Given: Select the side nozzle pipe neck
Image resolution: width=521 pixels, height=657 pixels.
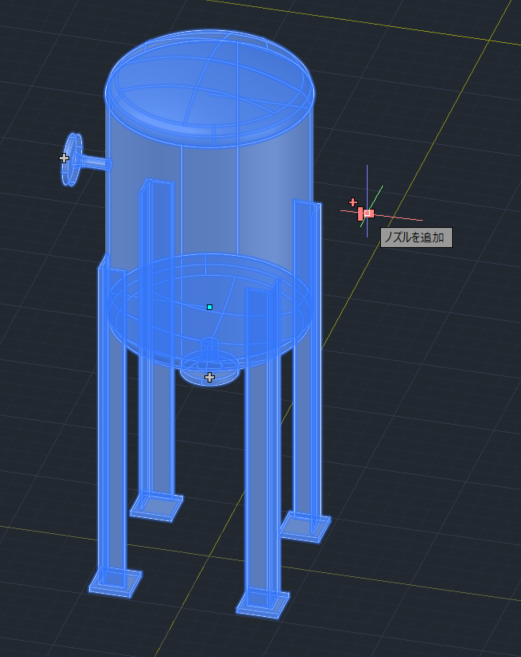Looking at the screenshot, I should (96, 162).
